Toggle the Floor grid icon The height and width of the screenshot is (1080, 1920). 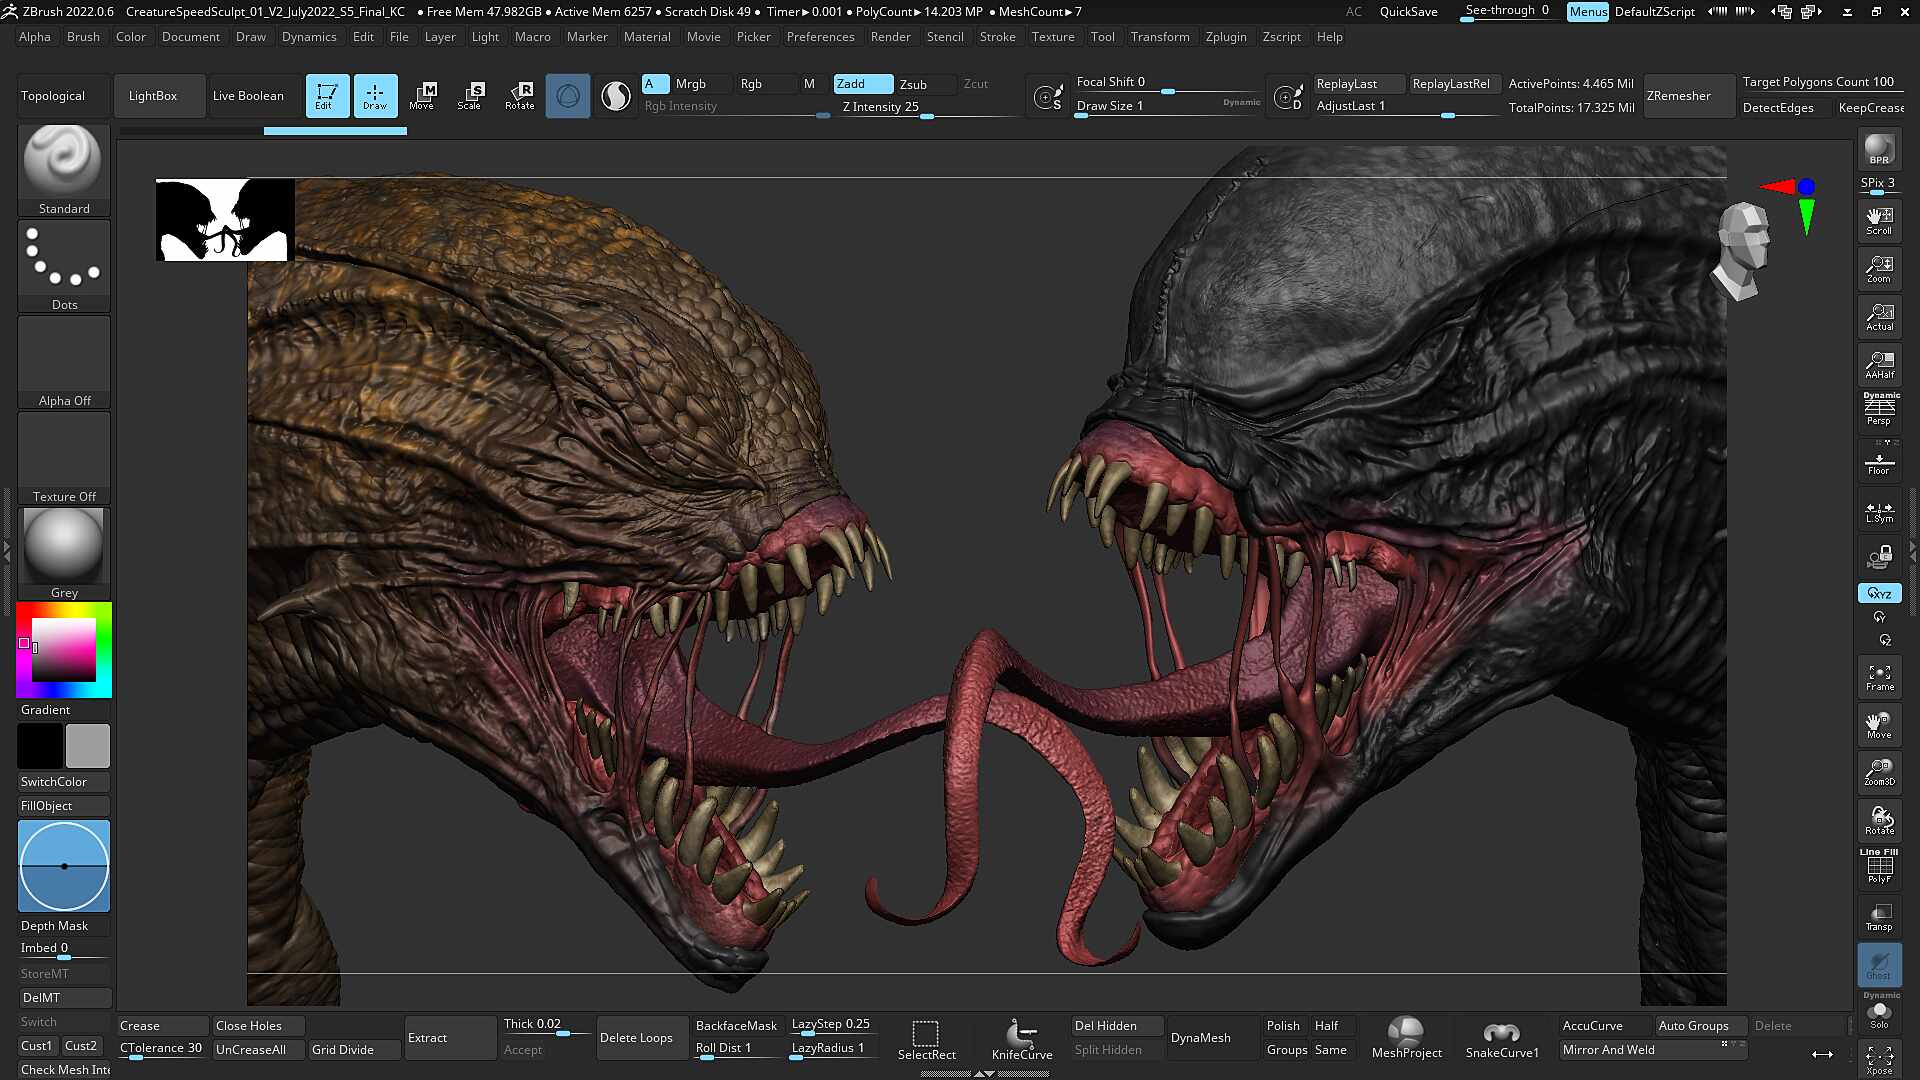pos(1879,462)
